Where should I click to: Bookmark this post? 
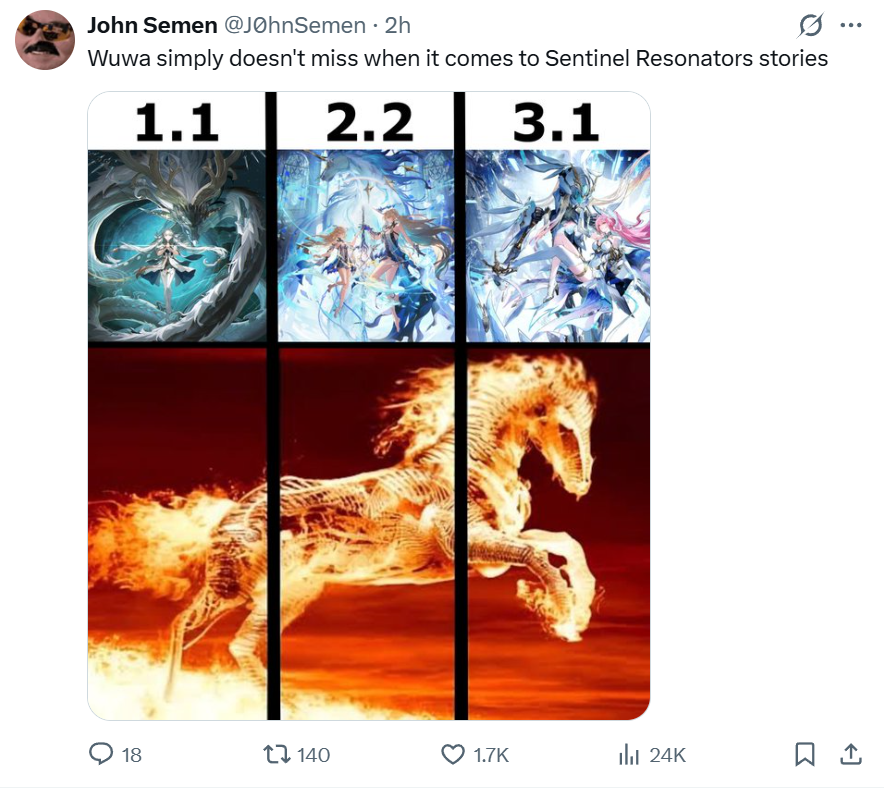(805, 754)
